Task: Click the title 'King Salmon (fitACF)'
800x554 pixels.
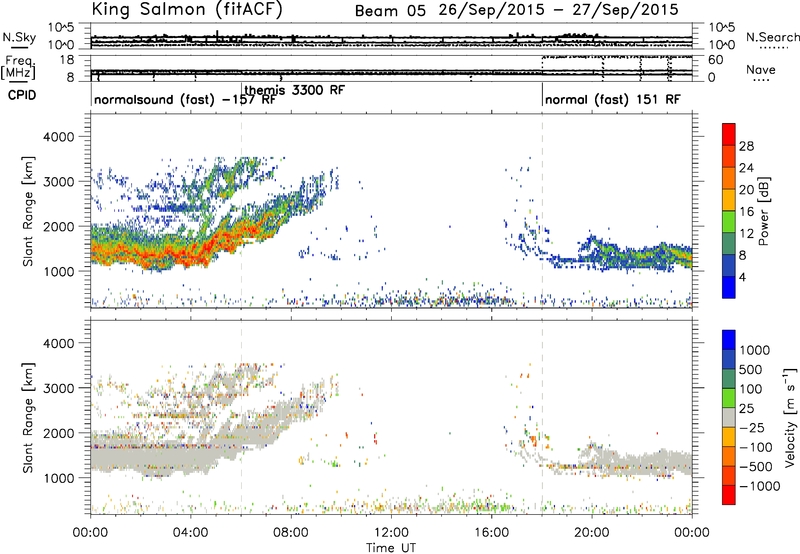Action: (x=187, y=9)
